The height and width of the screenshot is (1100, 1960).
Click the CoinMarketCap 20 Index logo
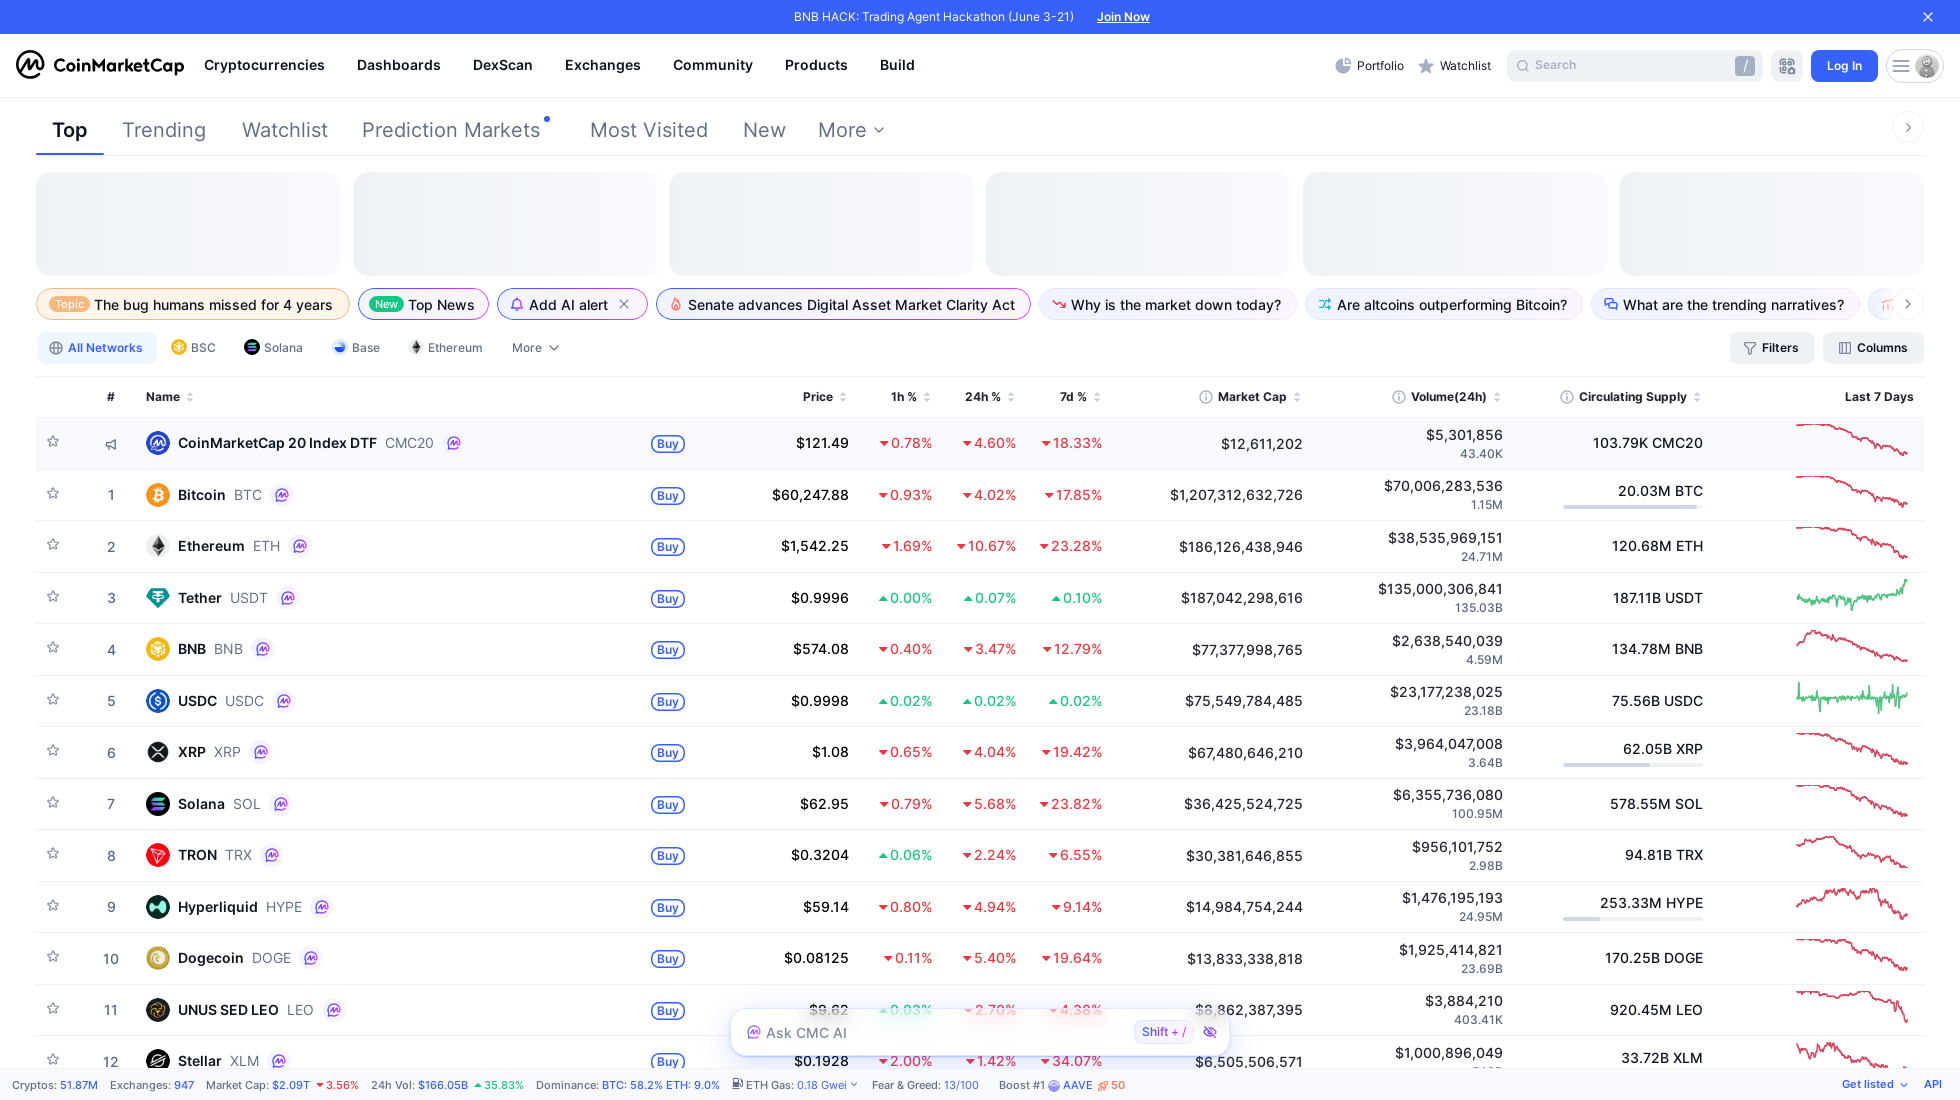coord(157,443)
